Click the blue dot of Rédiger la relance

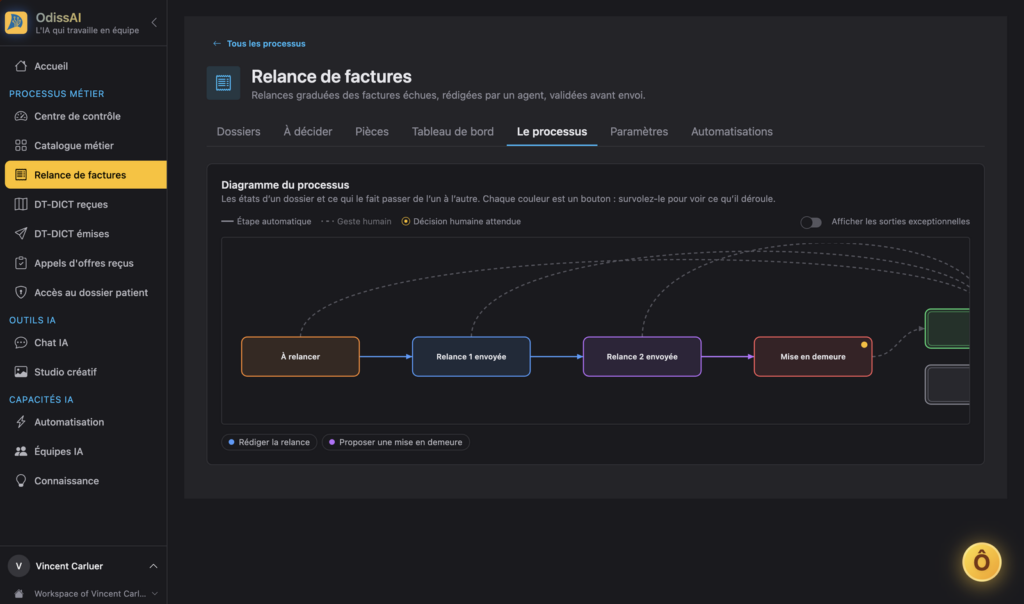pyautogui.click(x=231, y=442)
